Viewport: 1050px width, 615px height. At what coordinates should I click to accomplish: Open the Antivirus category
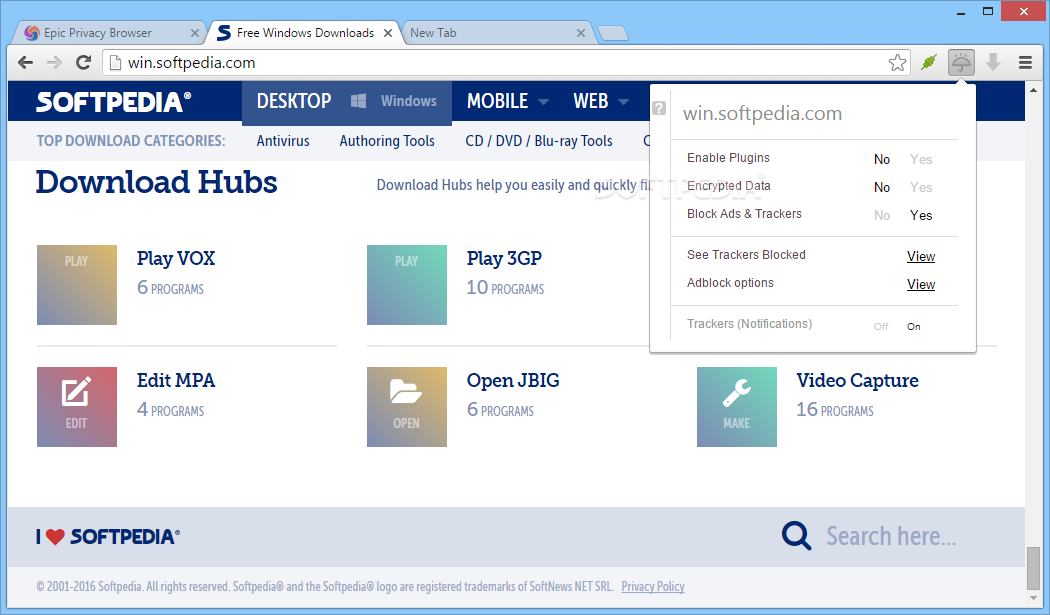283,141
